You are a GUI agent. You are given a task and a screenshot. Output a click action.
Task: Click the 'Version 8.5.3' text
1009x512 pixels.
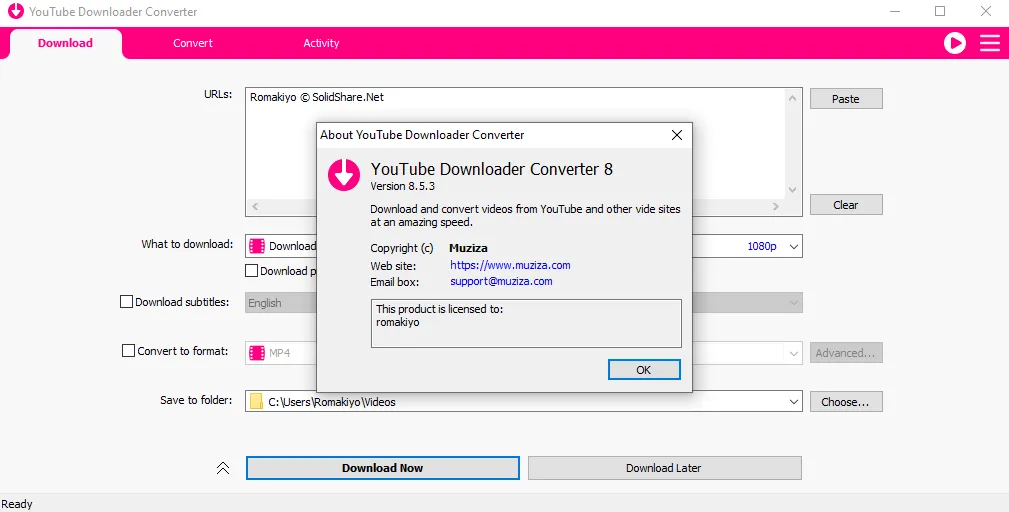point(402,186)
